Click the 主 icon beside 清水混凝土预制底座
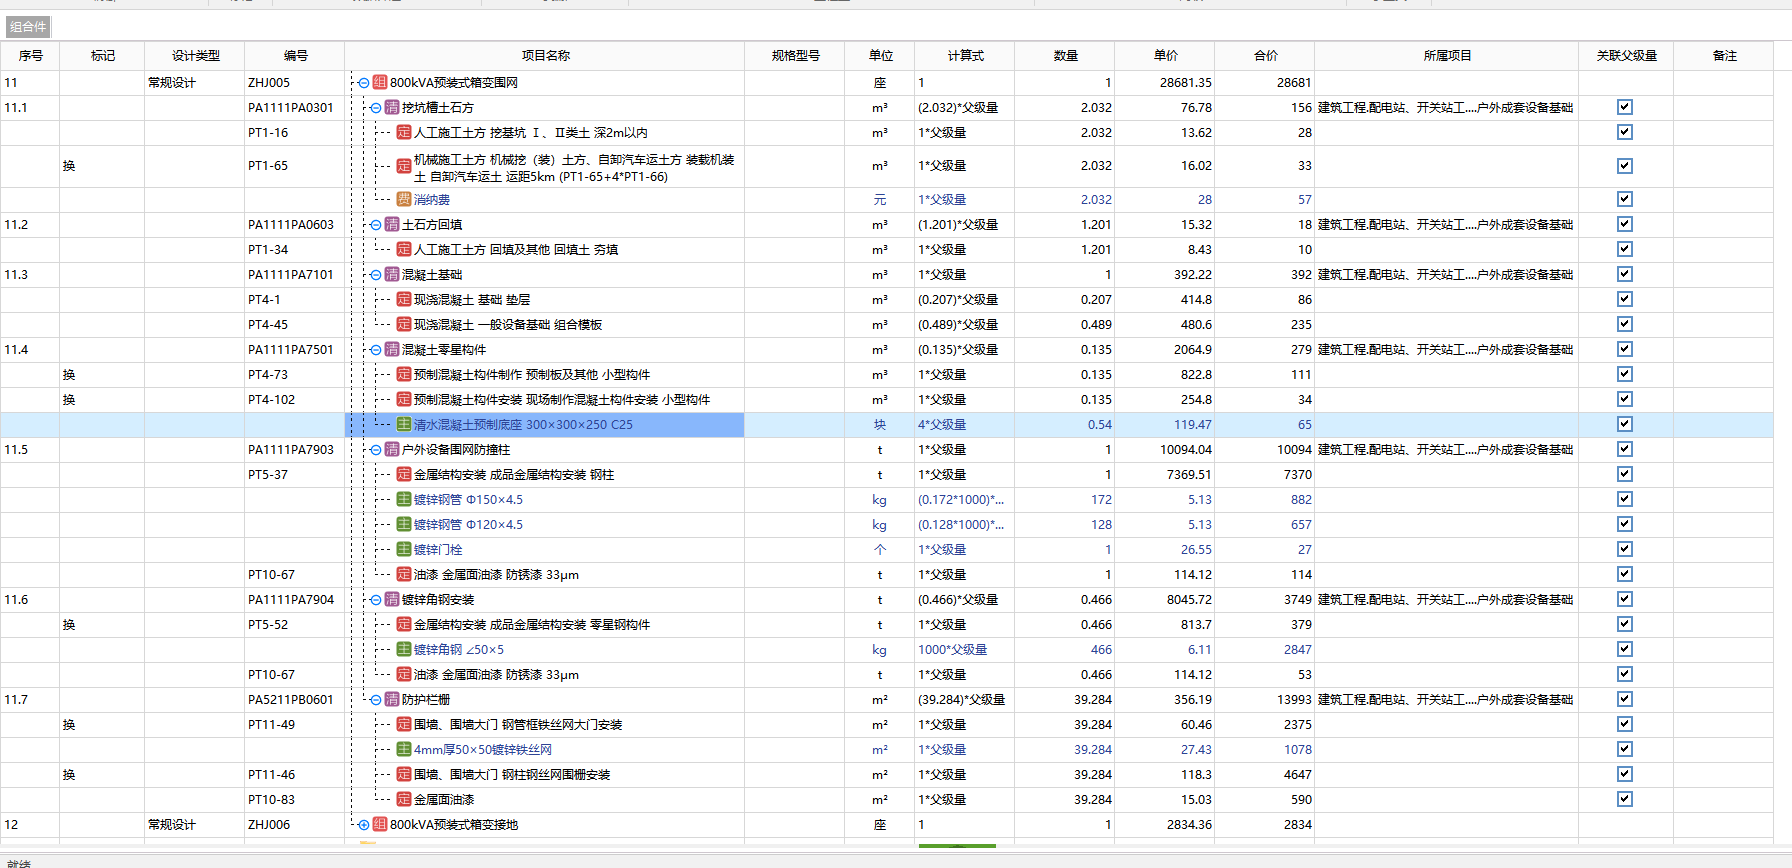This screenshot has height=868, width=1792. (x=404, y=425)
